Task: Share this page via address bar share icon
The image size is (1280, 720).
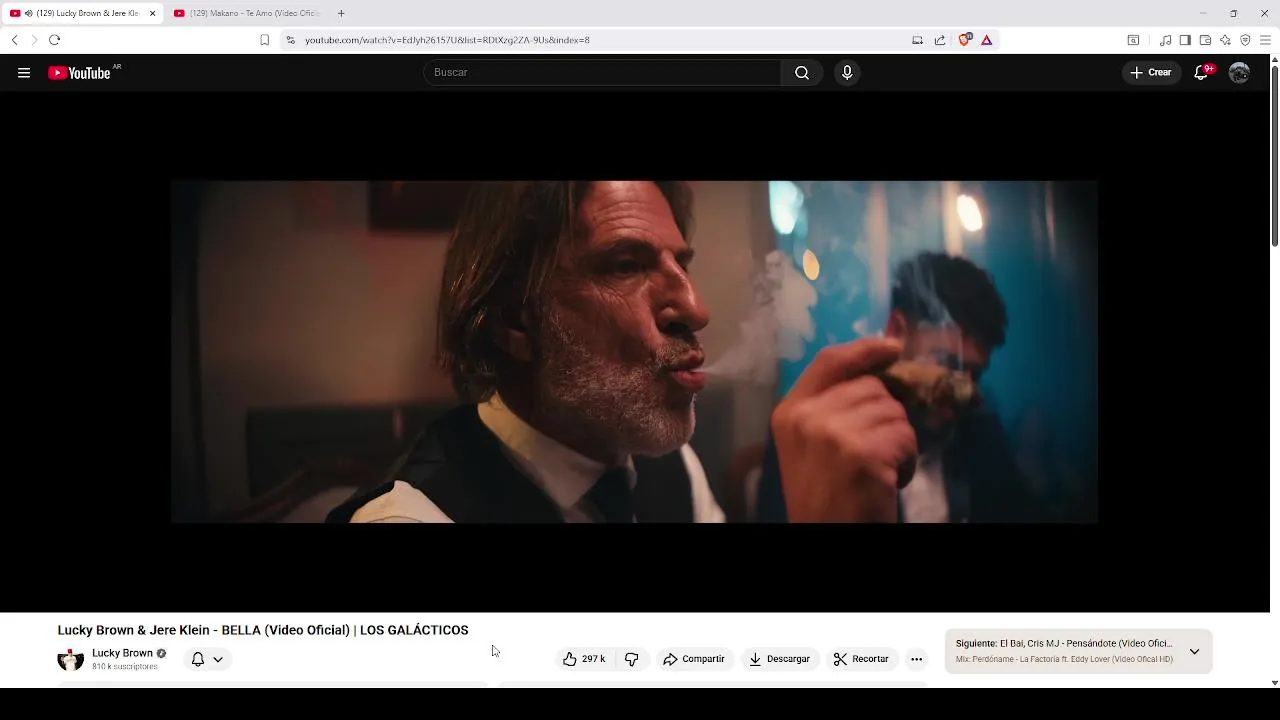Action: click(x=940, y=40)
